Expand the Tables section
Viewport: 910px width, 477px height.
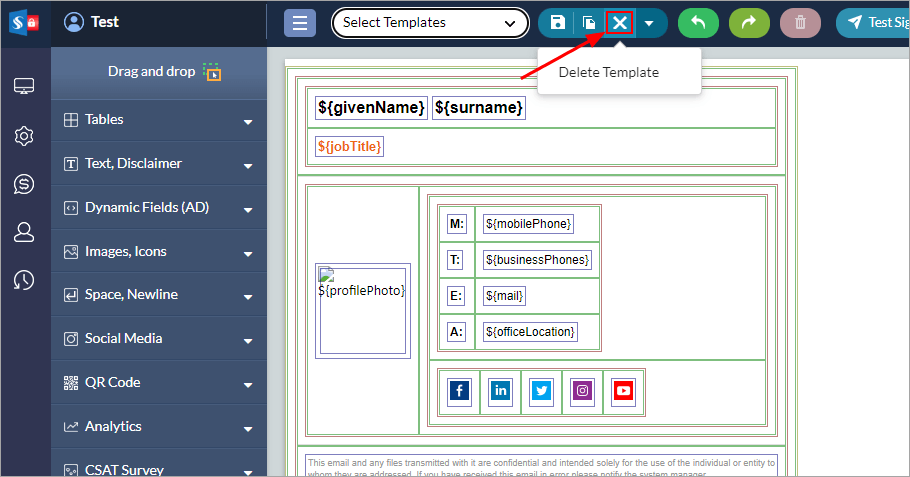pos(159,120)
